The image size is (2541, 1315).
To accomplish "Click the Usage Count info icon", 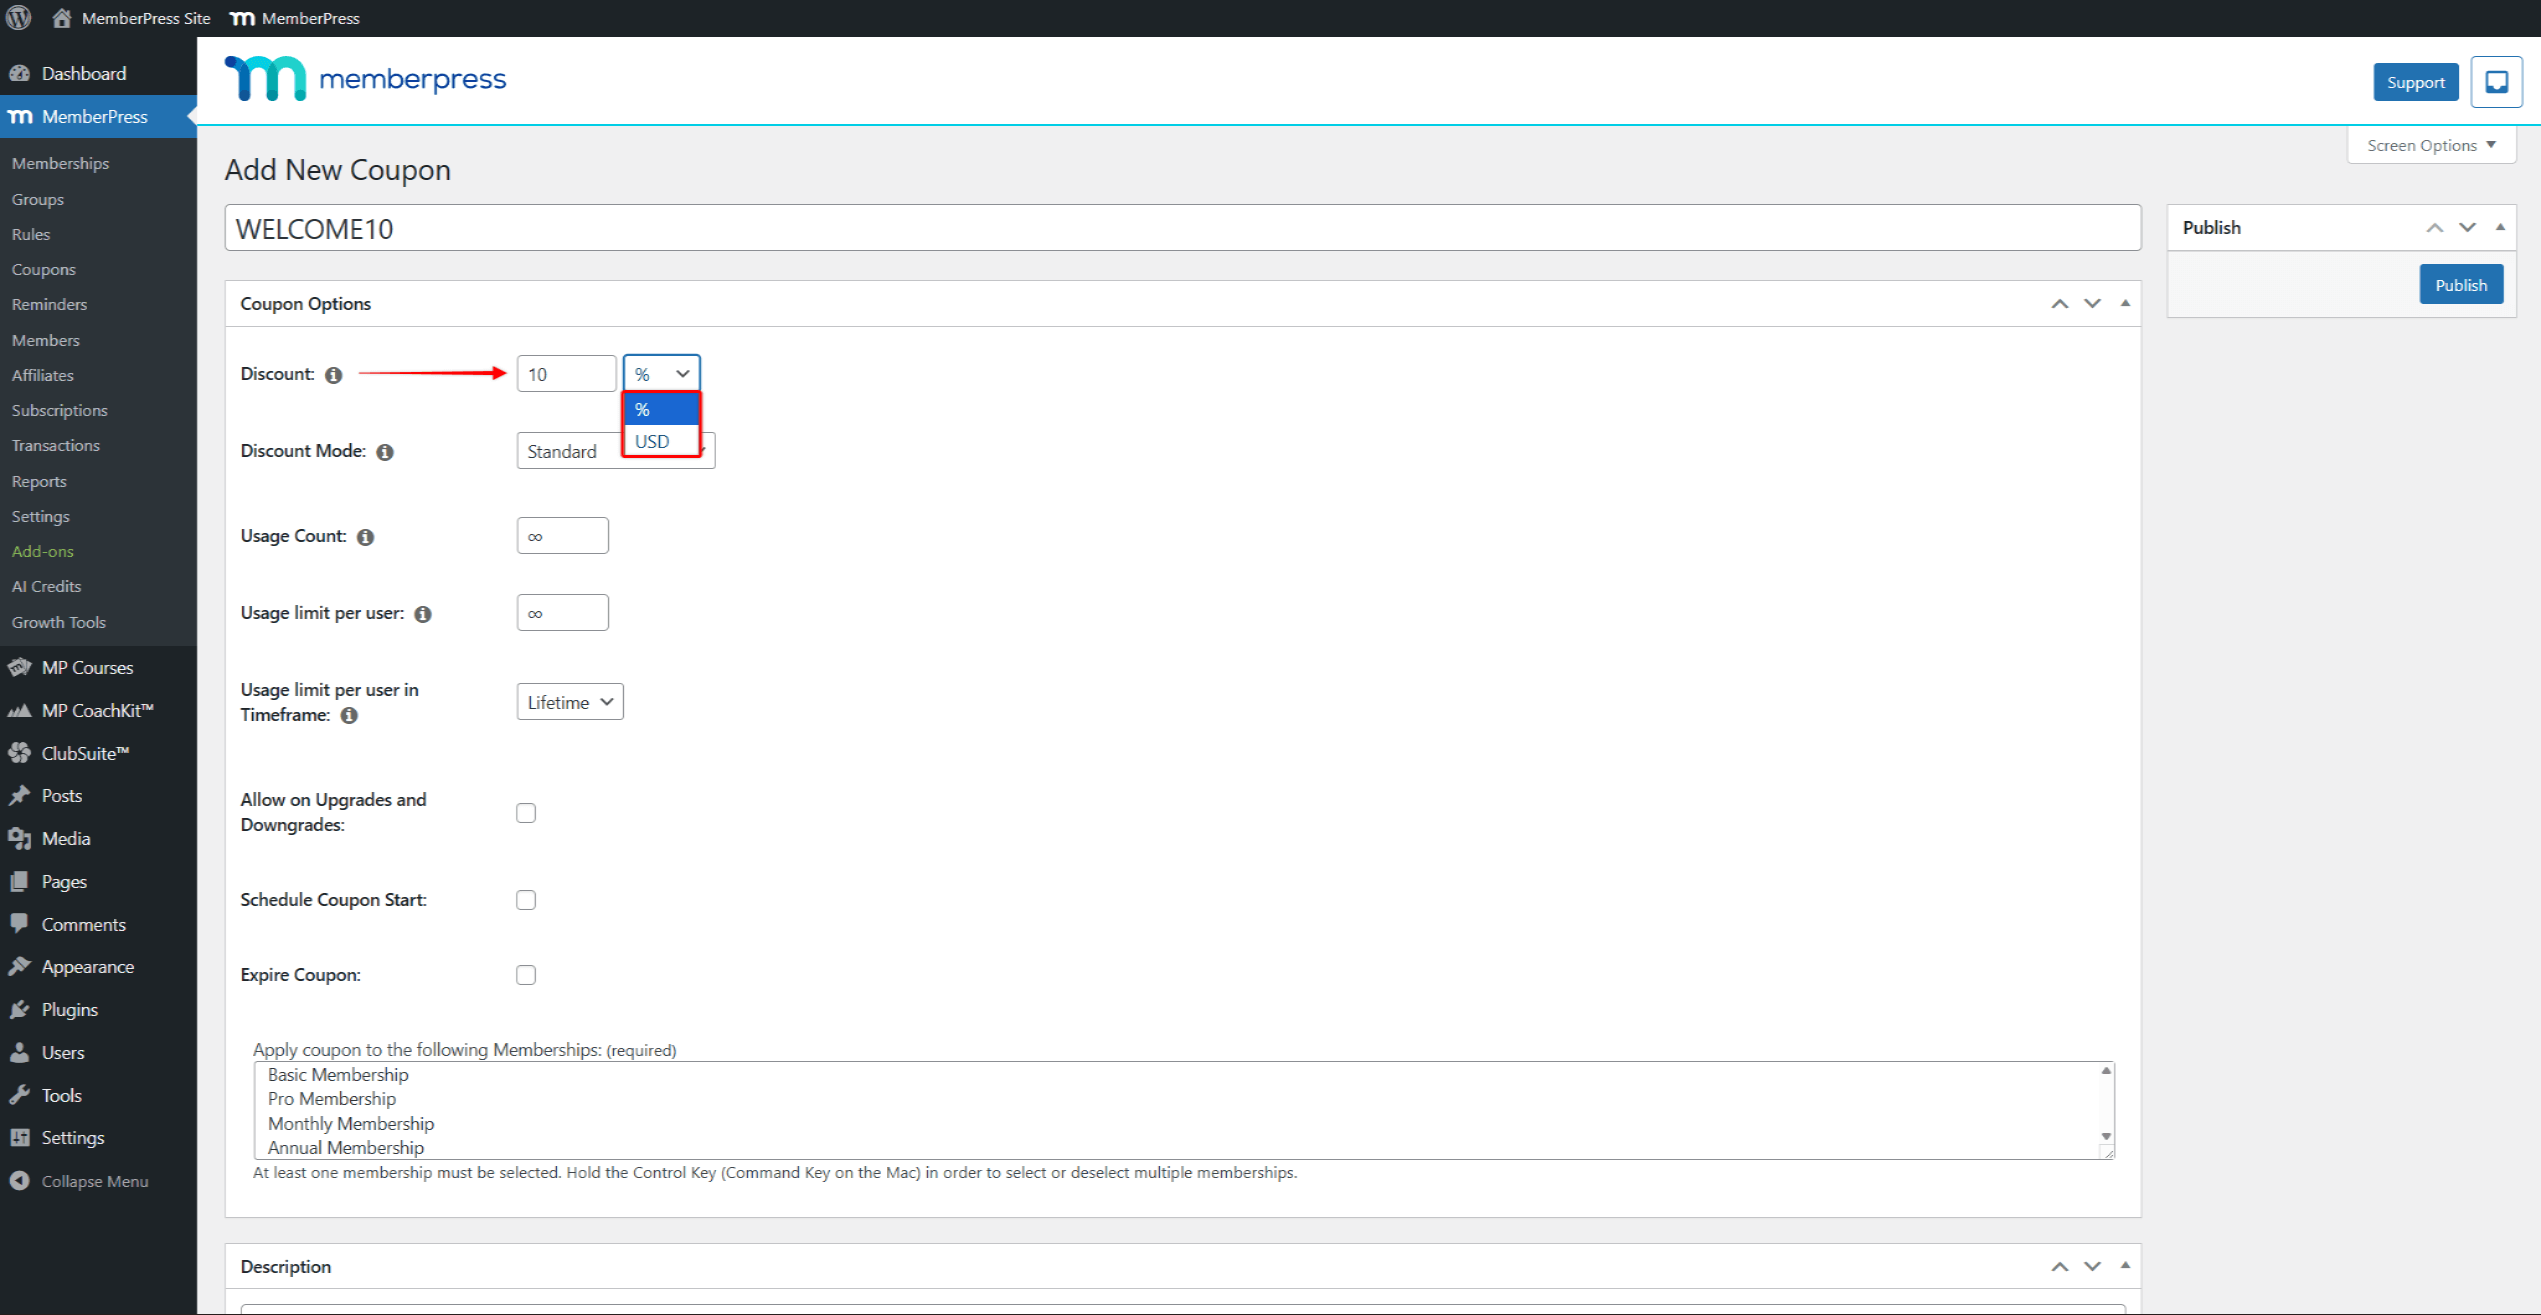I will tap(366, 537).
